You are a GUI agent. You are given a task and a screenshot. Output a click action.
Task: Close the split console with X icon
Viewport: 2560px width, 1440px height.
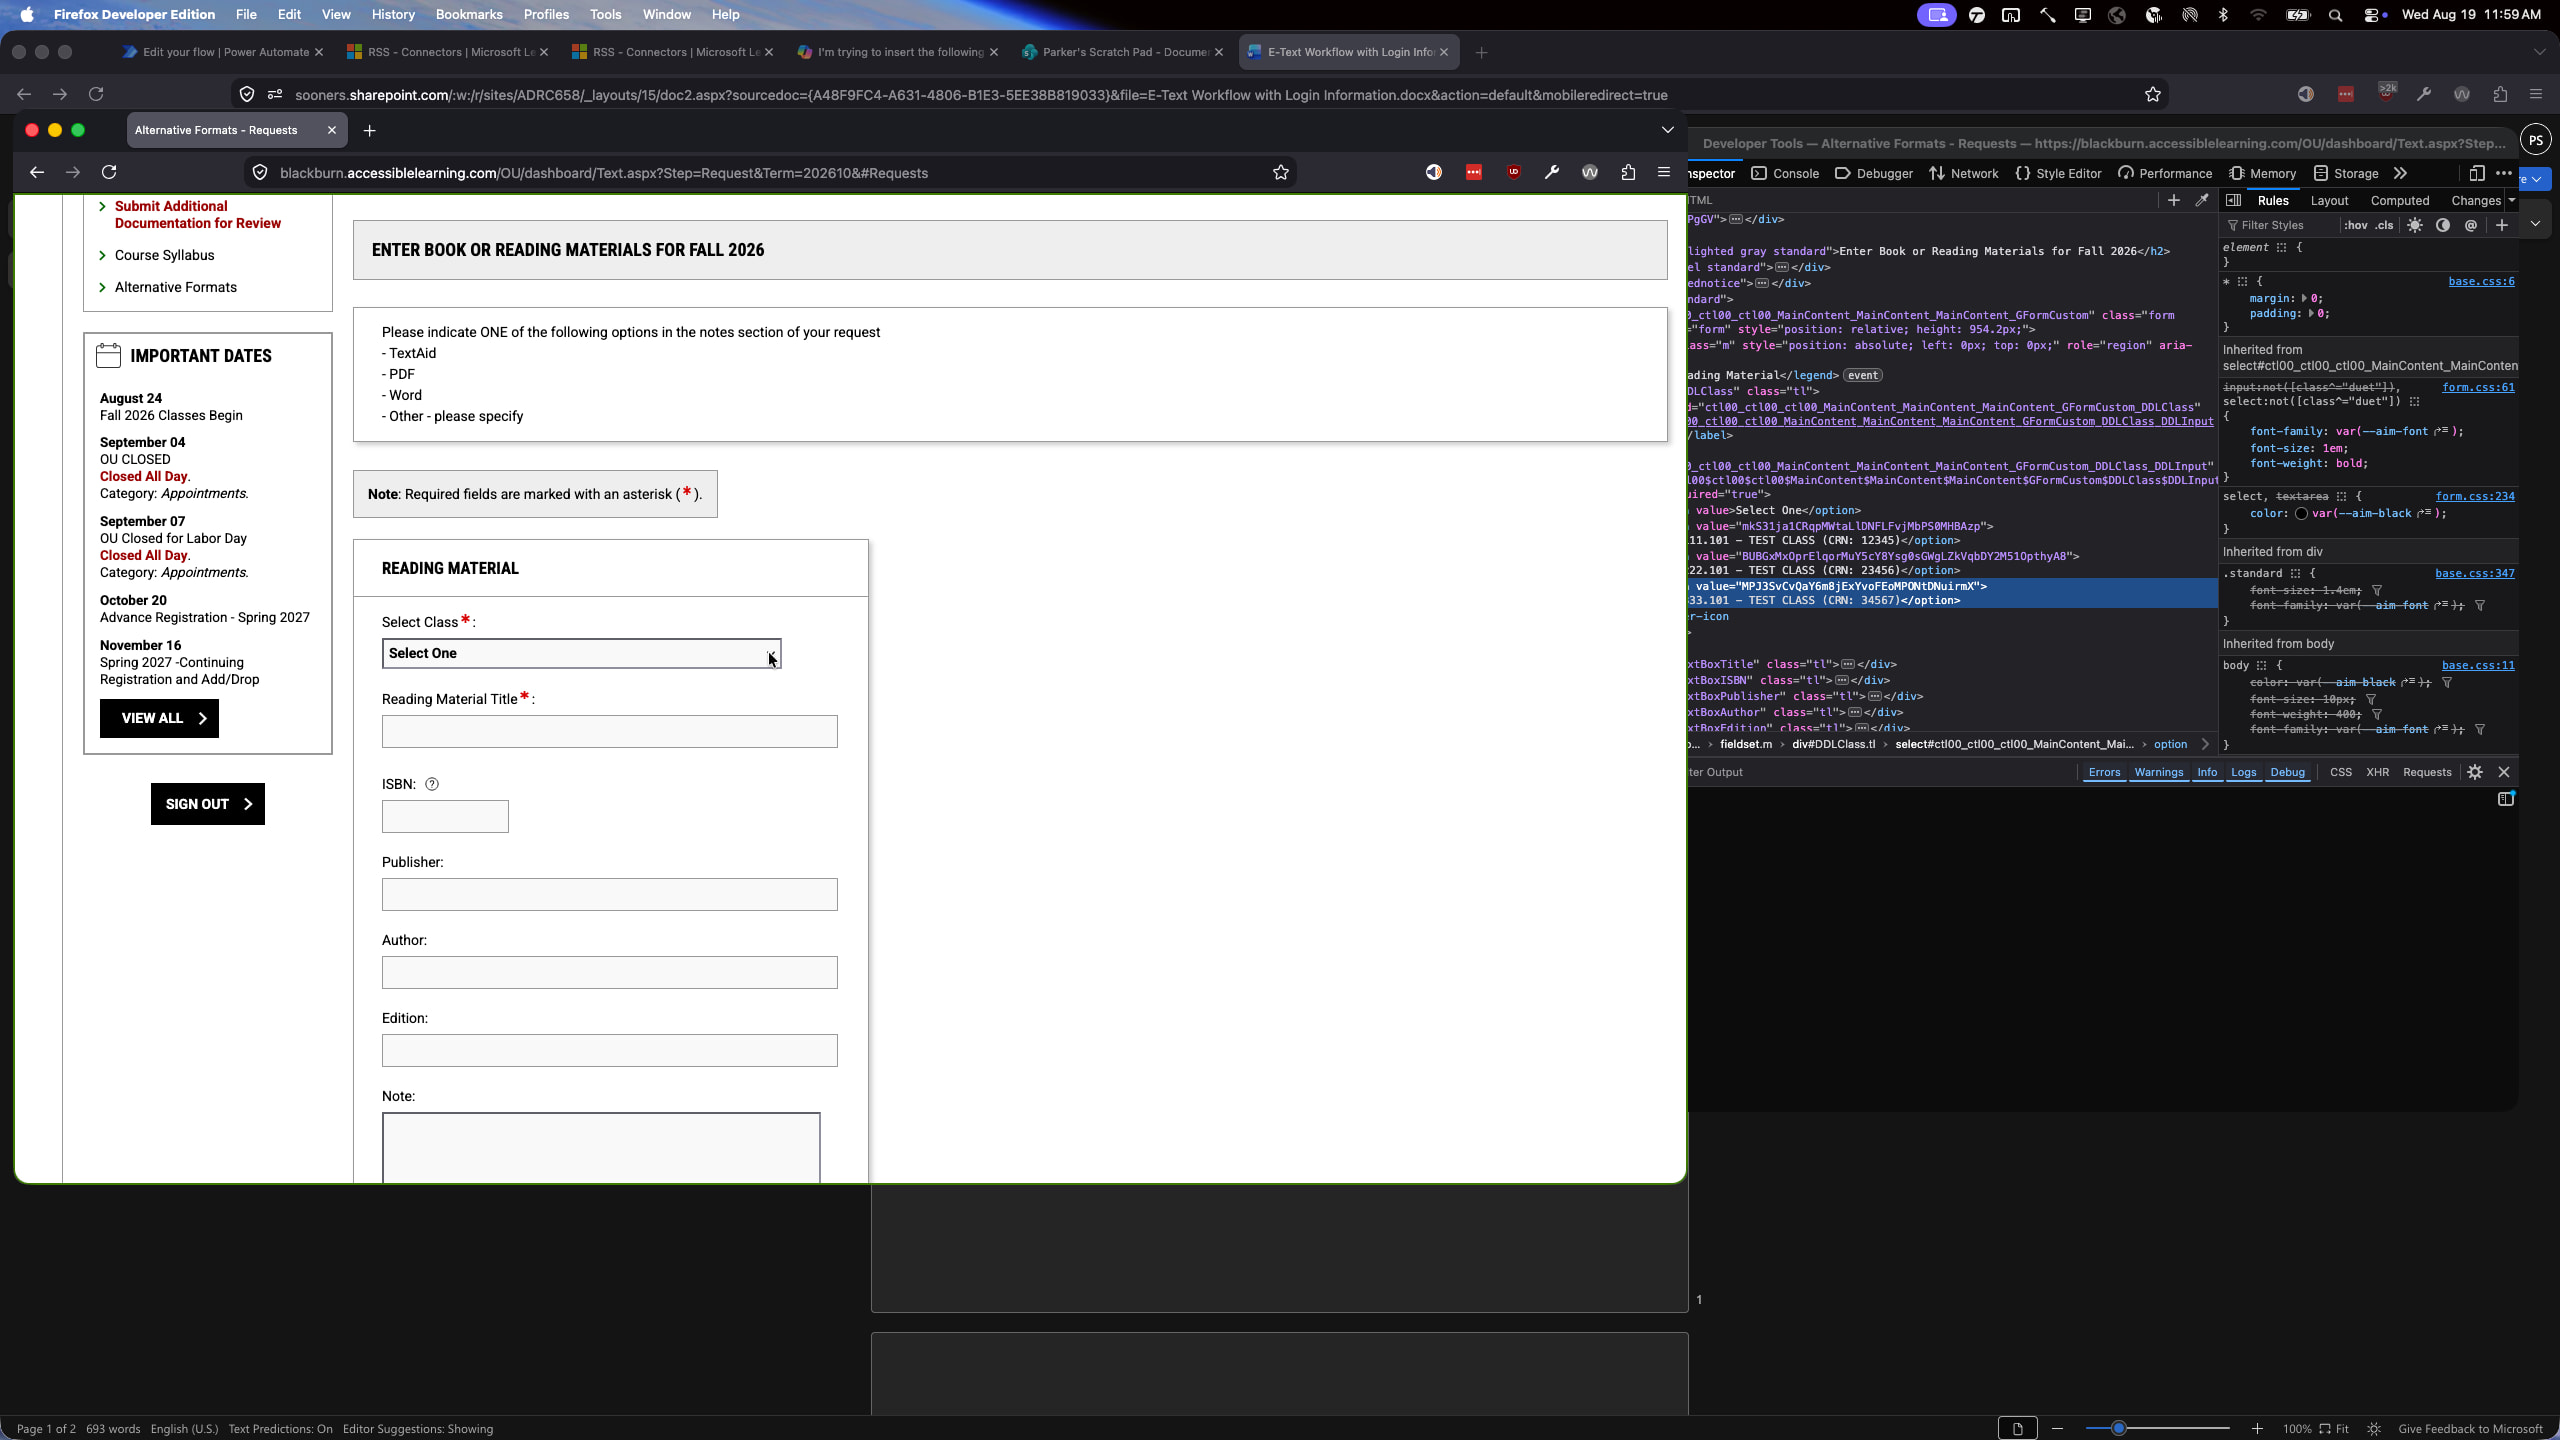[2504, 772]
